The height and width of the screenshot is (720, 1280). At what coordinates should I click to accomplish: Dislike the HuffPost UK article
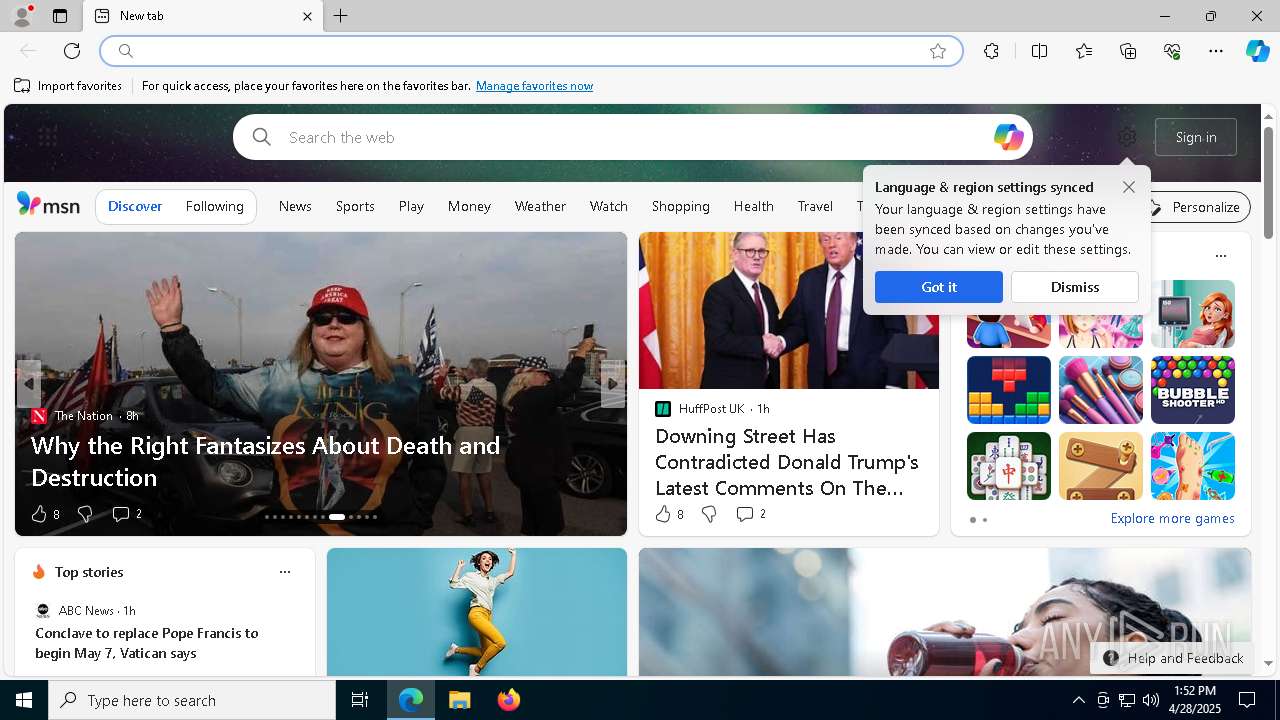pyautogui.click(x=709, y=514)
